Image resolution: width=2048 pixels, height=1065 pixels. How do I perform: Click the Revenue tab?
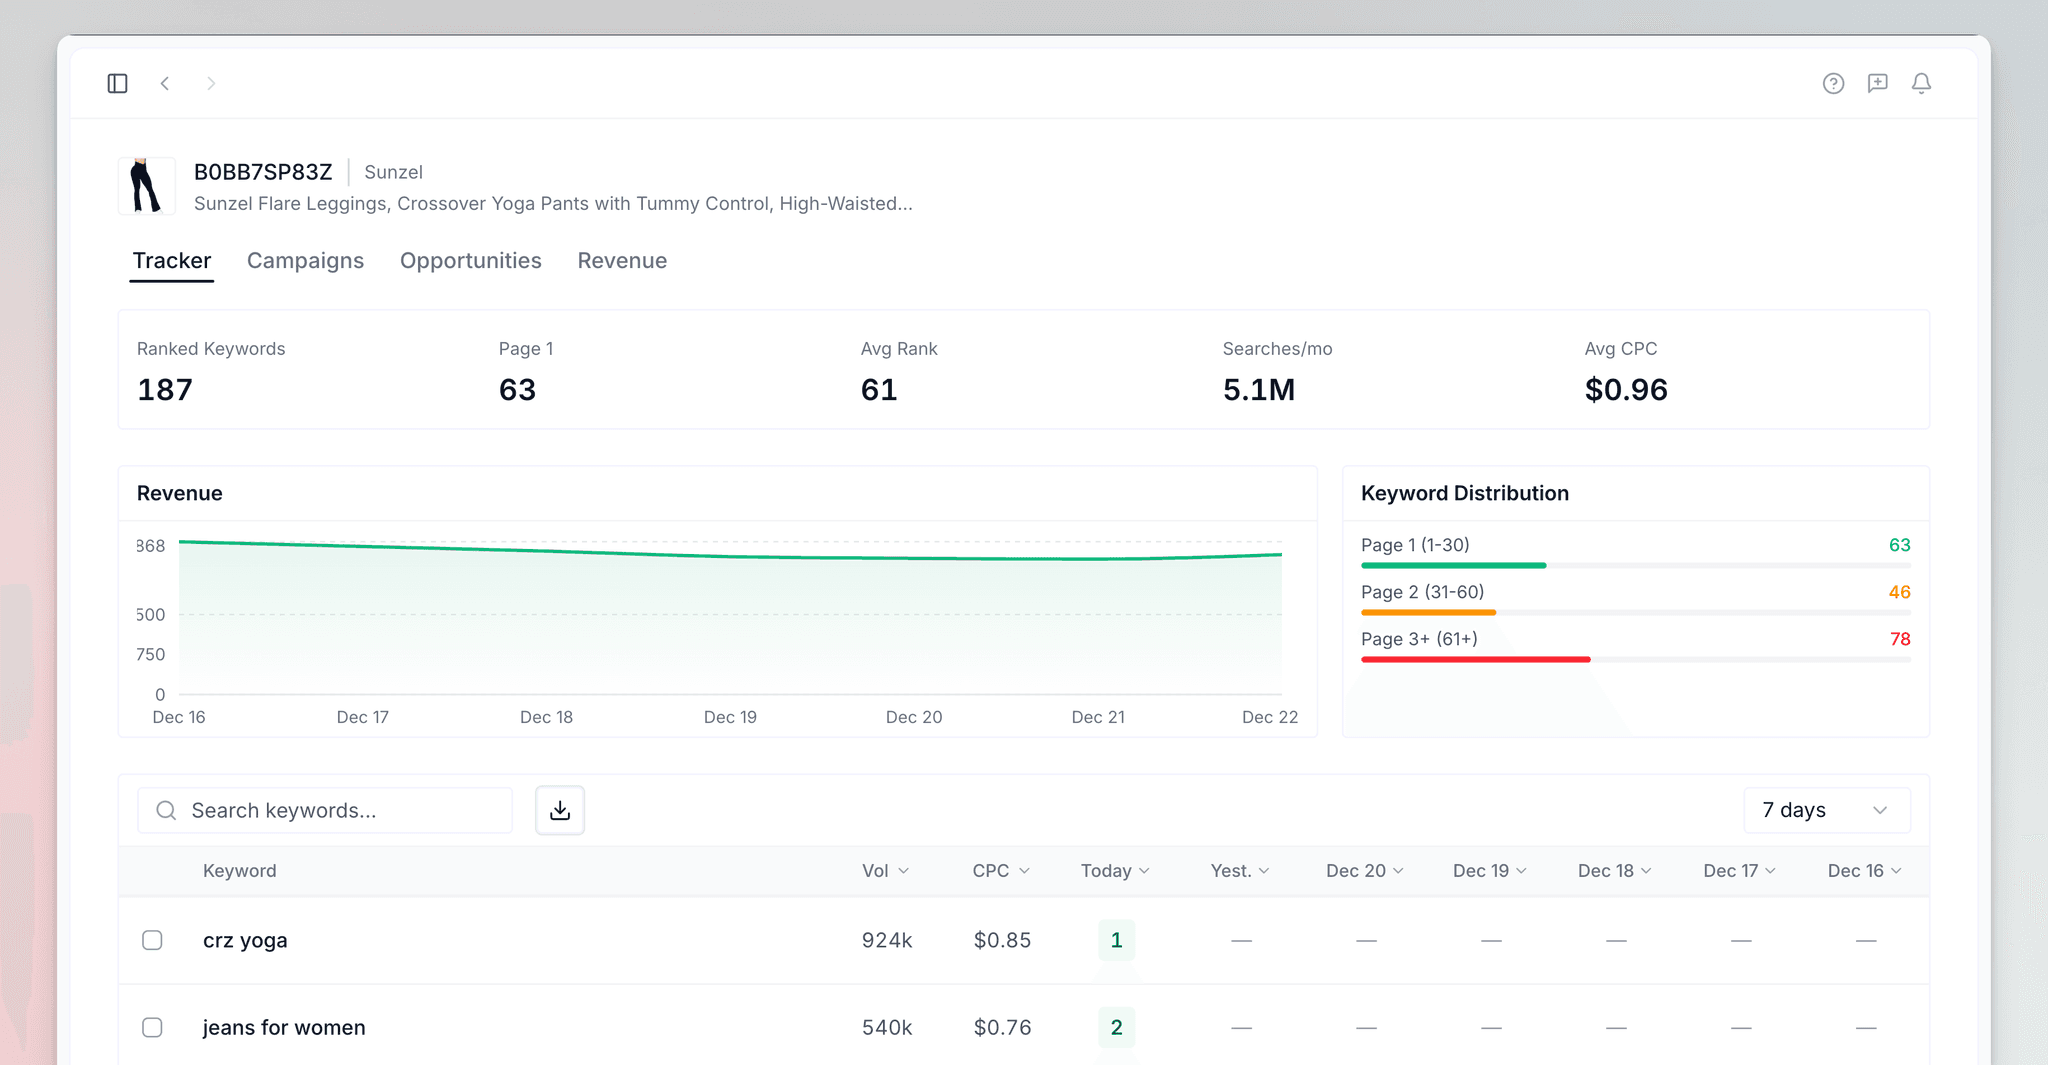tap(622, 260)
